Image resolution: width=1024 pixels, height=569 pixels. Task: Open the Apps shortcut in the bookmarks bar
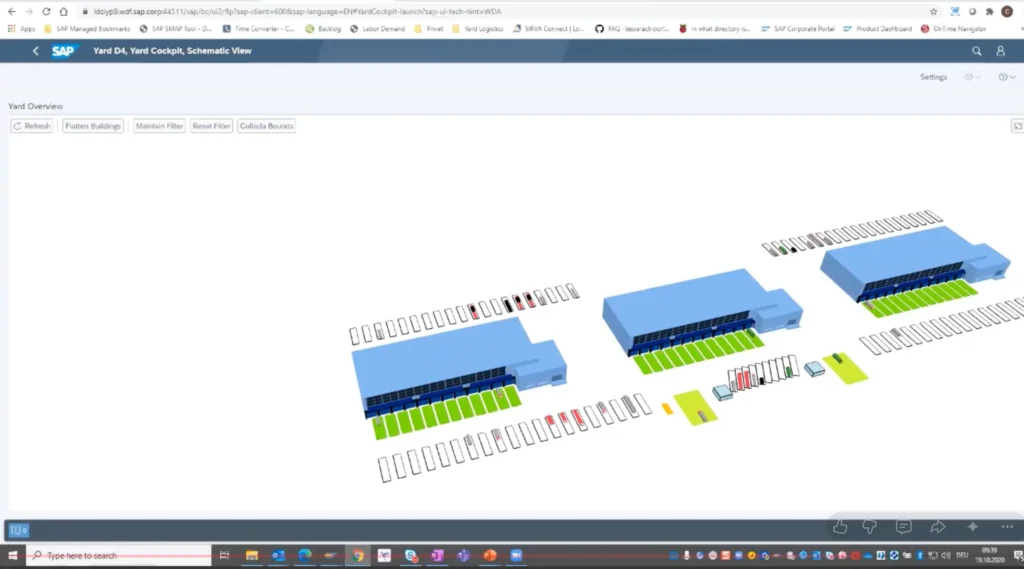click(21, 29)
